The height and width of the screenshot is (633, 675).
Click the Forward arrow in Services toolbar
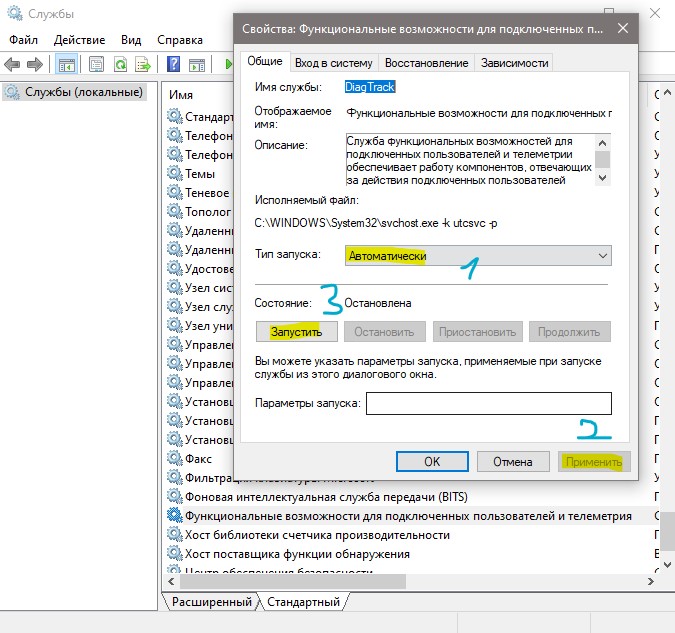[x=34, y=65]
